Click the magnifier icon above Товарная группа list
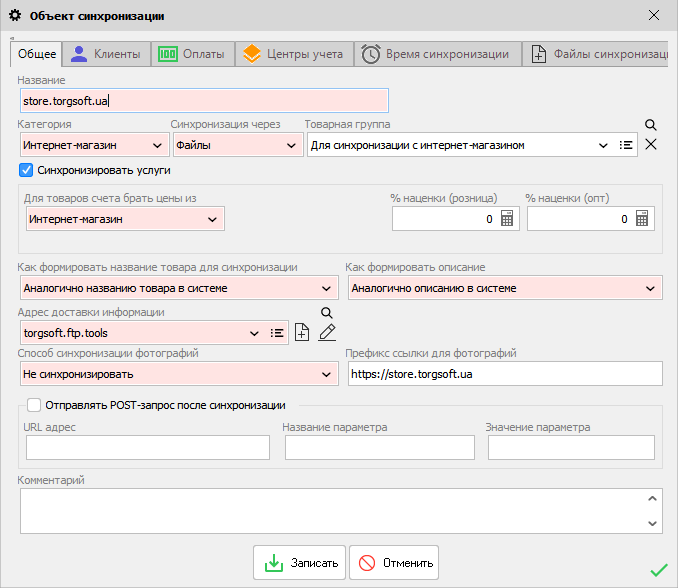Screen dimensions: 678x588 pos(650,125)
